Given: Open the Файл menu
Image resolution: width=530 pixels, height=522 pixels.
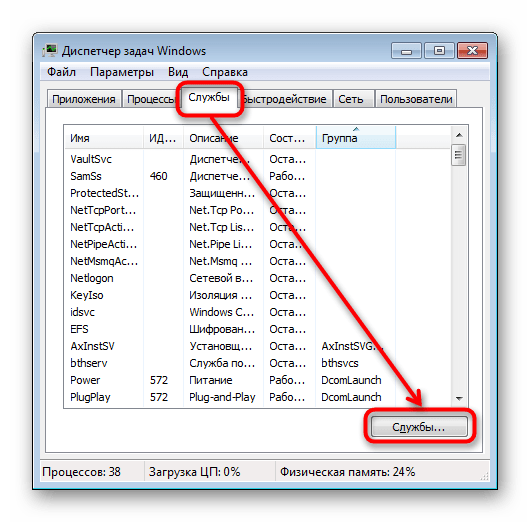Looking at the screenshot, I should [61, 72].
